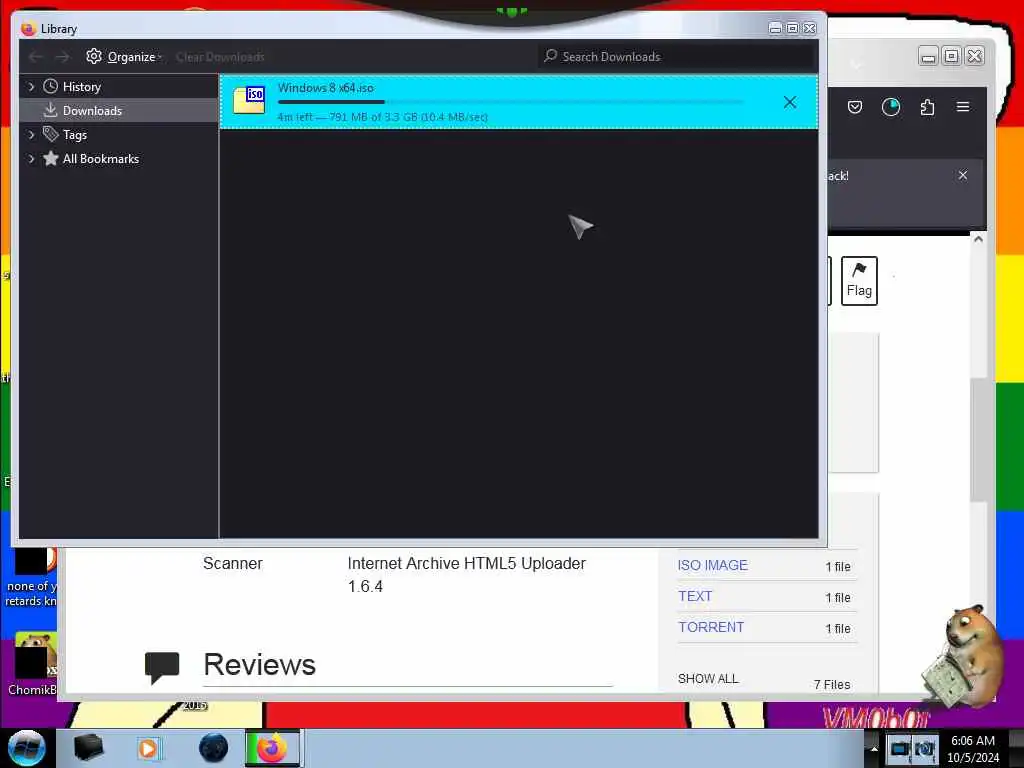Click the Scanner label on page
This screenshot has height=768, width=1024.
(x=232, y=564)
